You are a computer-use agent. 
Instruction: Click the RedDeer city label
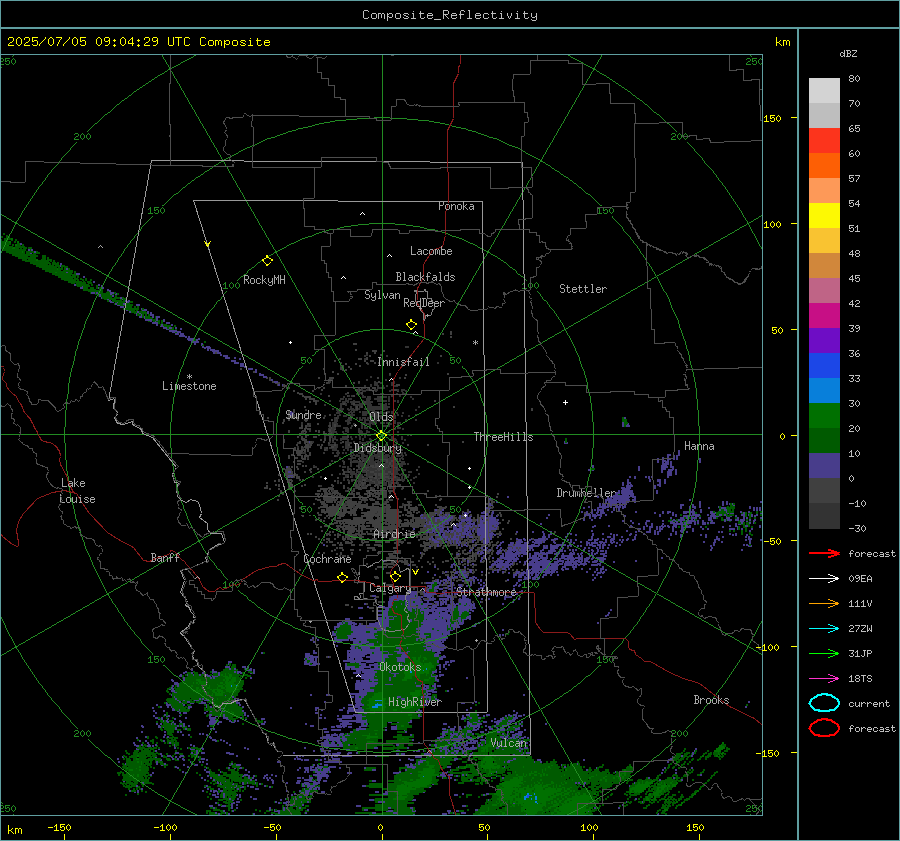[x=424, y=303]
